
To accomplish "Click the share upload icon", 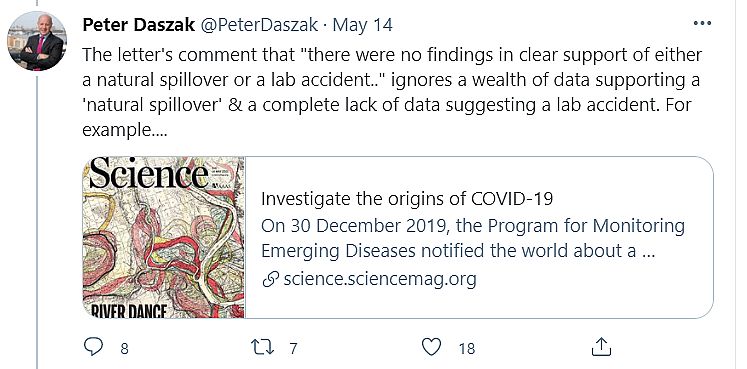I will [x=601, y=347].
